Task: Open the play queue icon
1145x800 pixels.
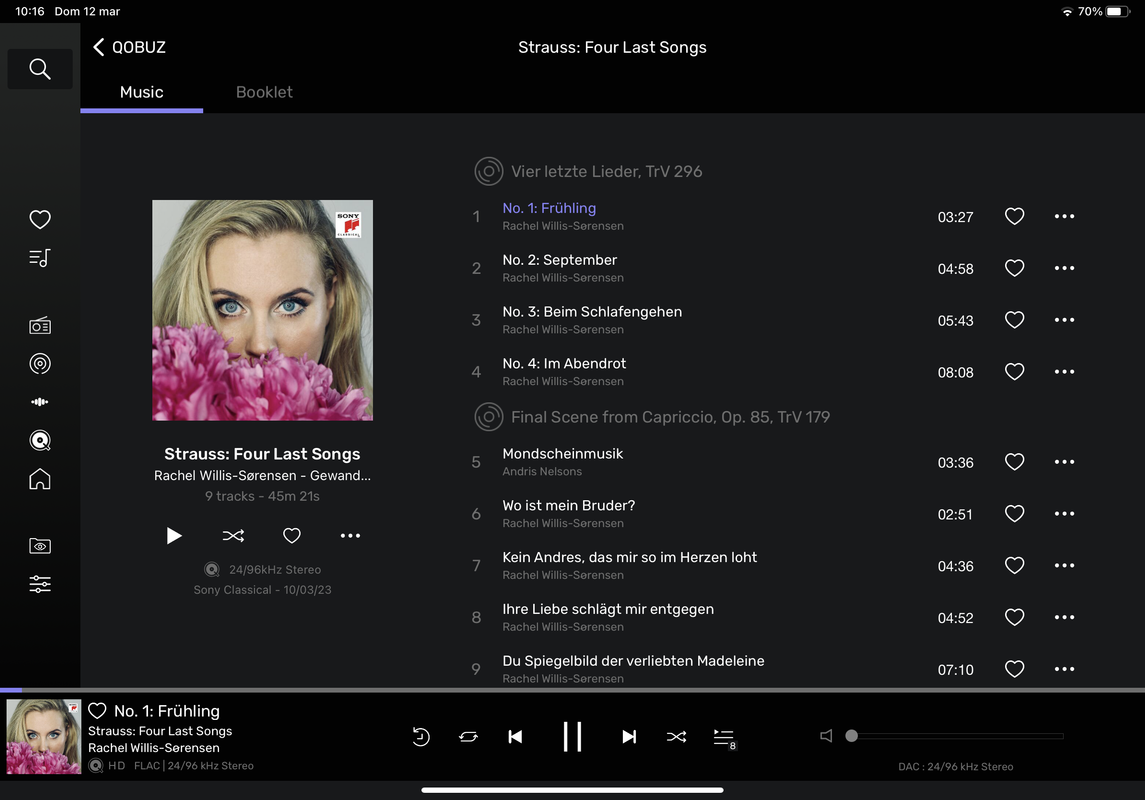Action: click(724, 738)
